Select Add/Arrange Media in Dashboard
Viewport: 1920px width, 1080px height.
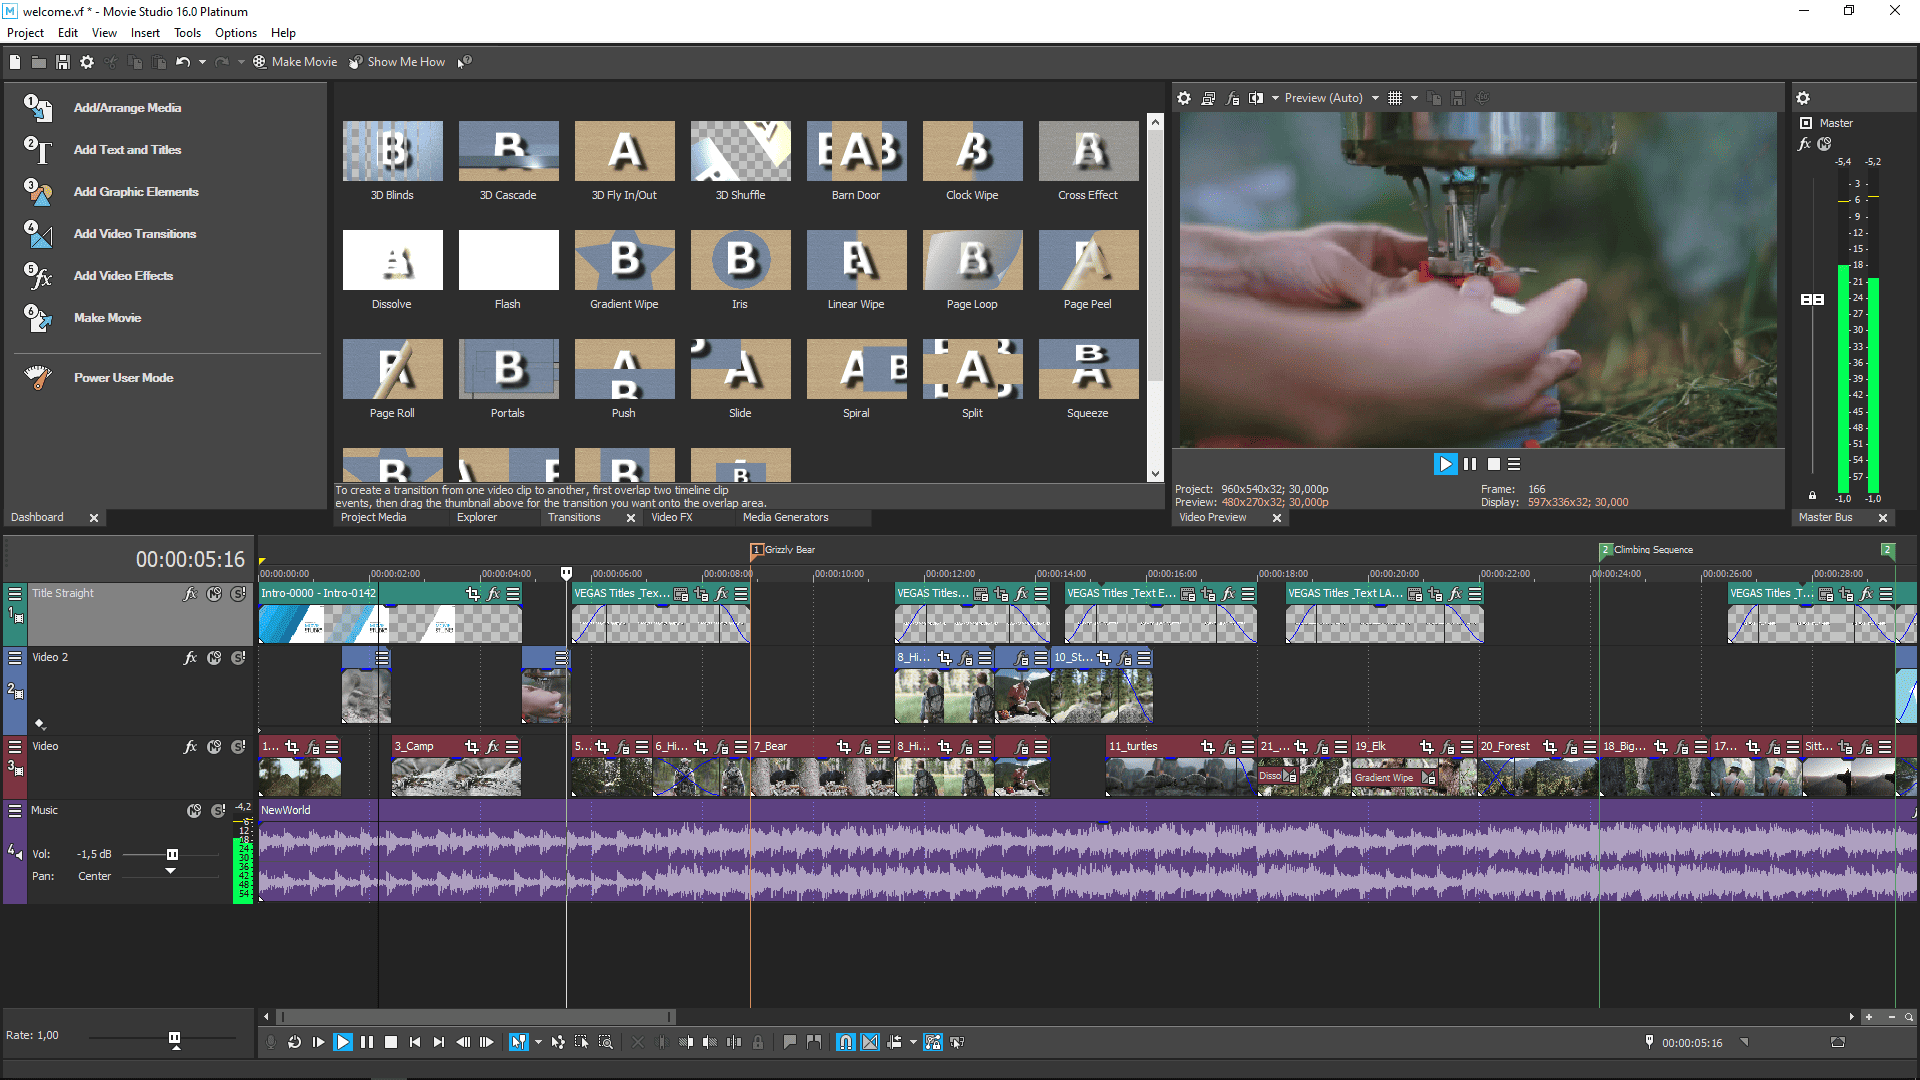(x=127, y=108)
